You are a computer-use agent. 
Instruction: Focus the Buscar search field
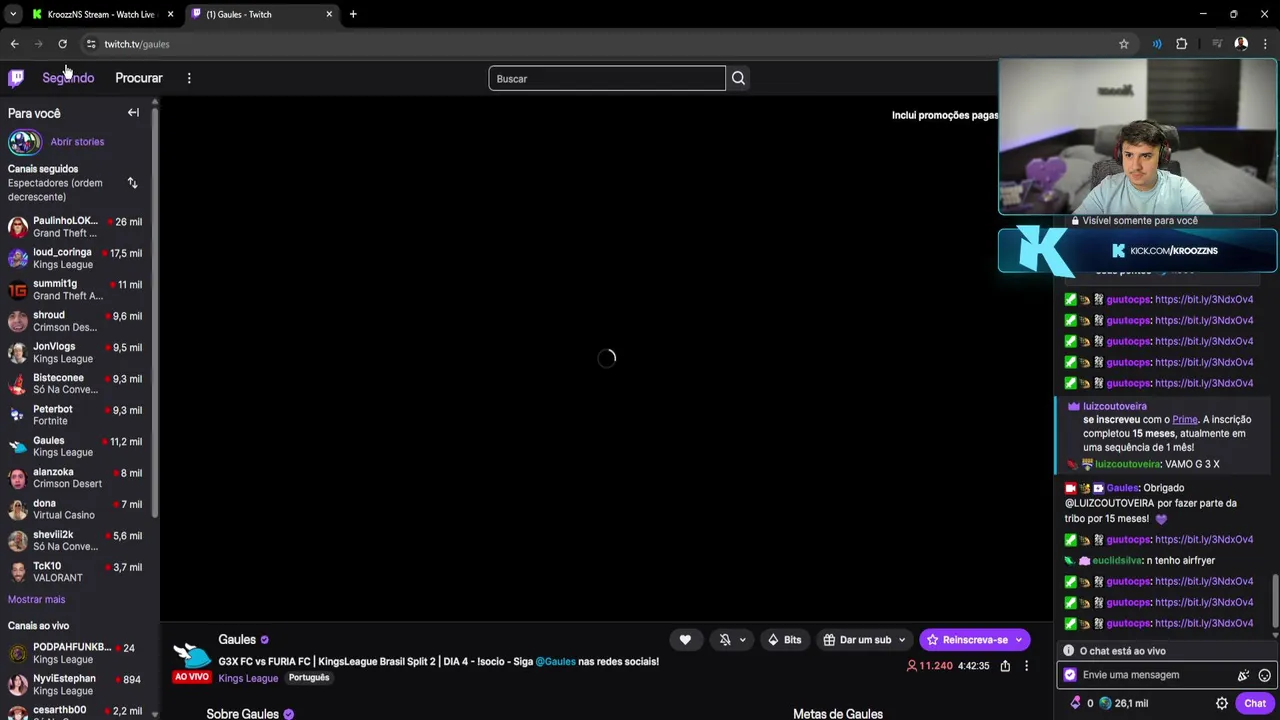tap(607, 78)
